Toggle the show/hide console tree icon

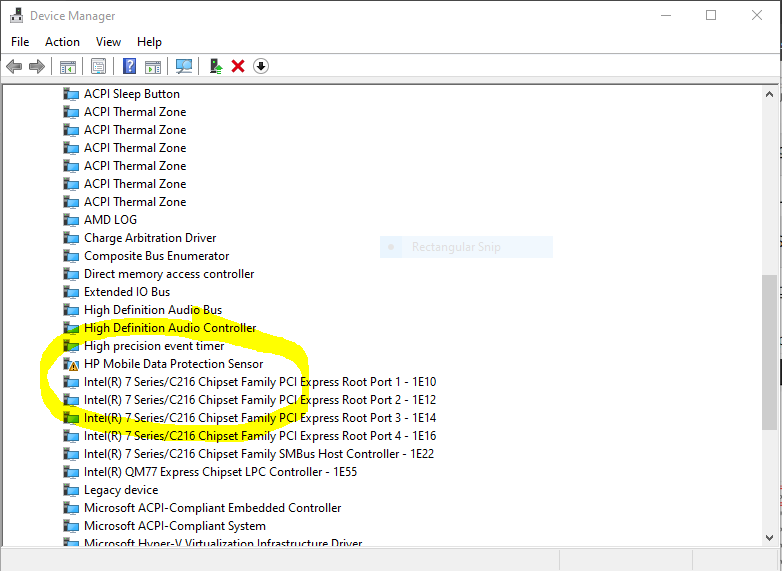pyautogui.click(x=68, y=66)
